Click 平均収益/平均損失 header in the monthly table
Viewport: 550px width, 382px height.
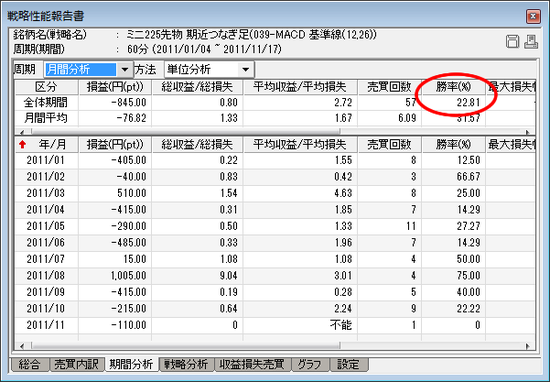(x=300, y=145)
